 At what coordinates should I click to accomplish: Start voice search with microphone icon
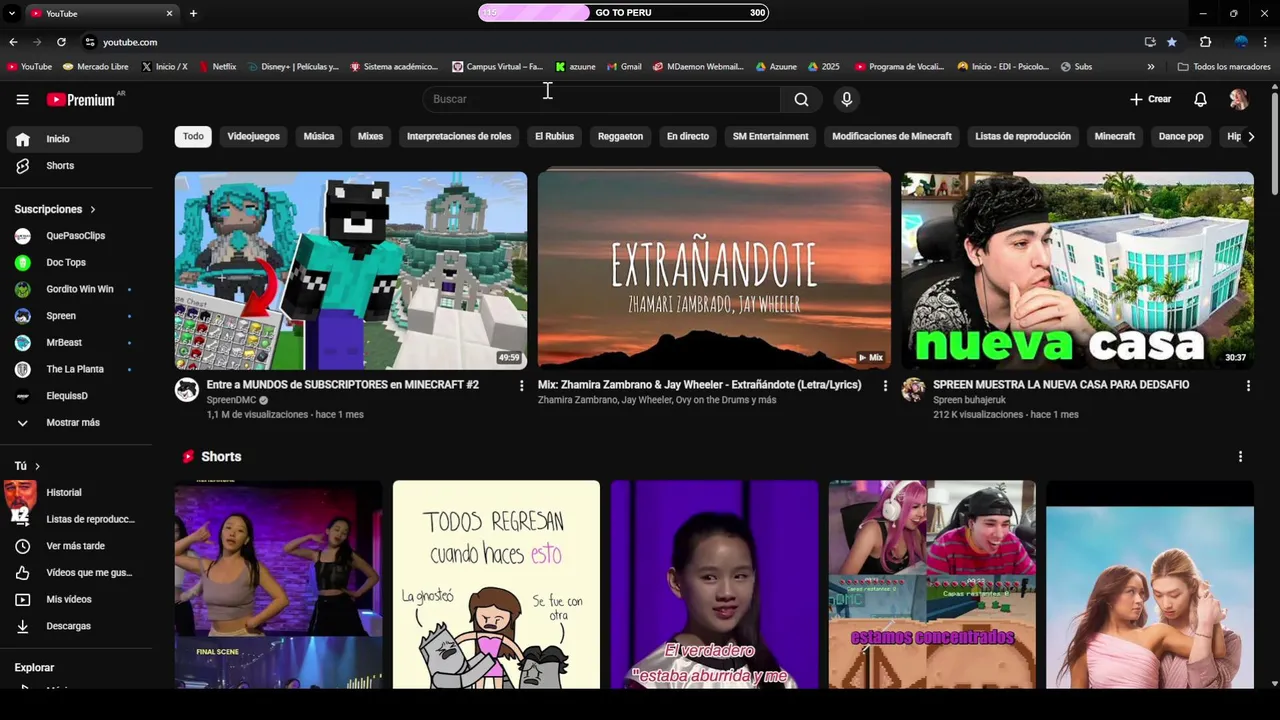click(x=847, y=99)
